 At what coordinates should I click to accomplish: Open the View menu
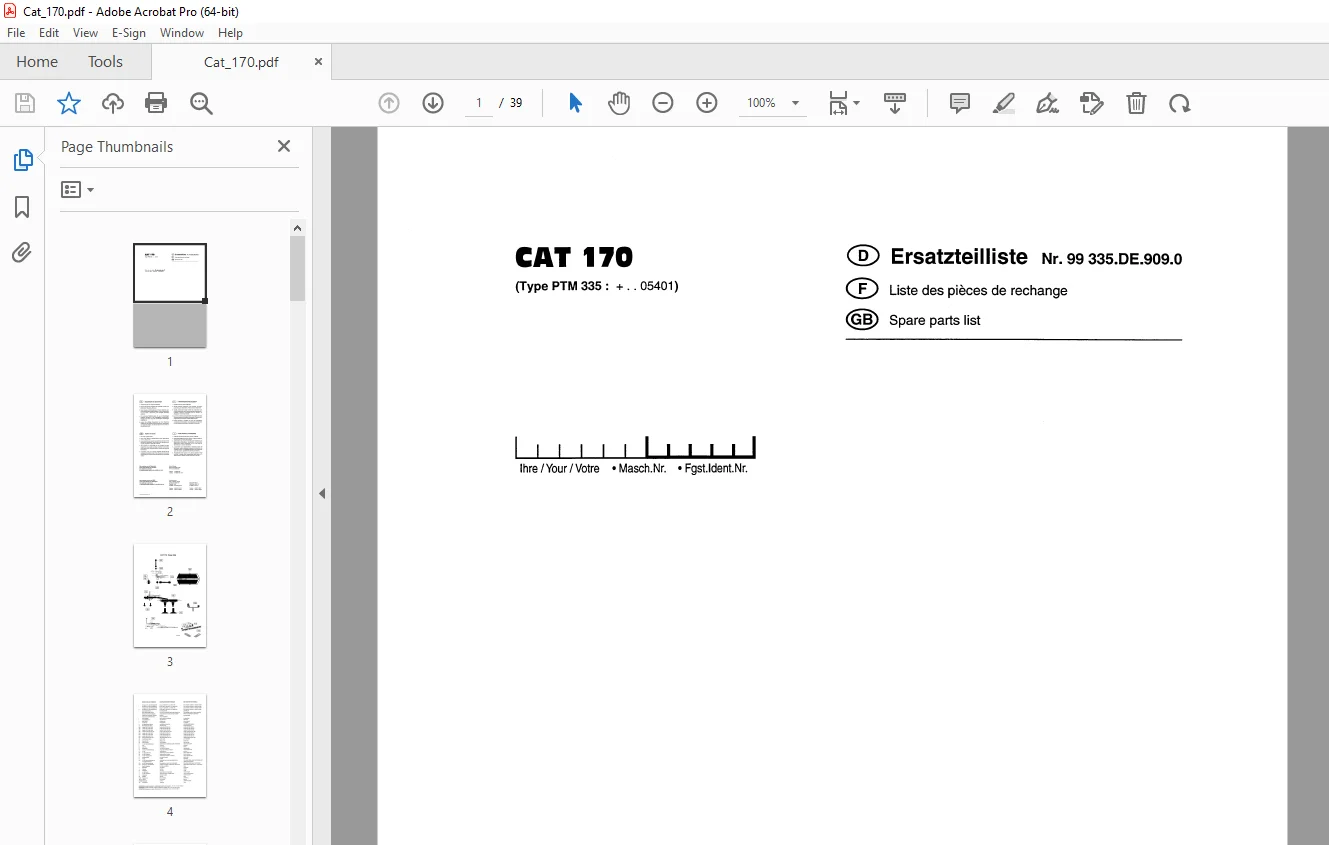pyautogui.click(x=86, y=33)
